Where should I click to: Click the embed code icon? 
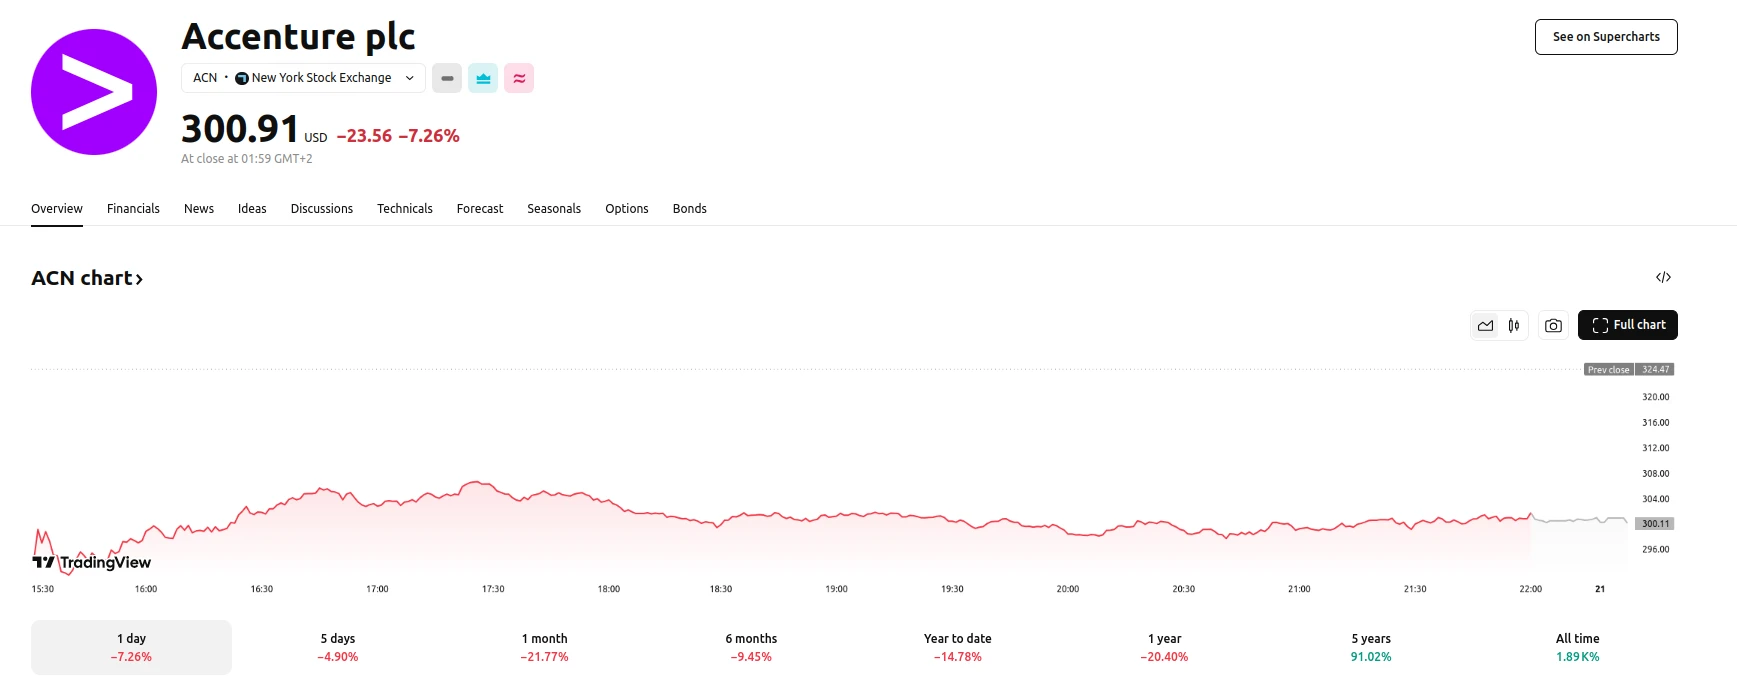click(1663, 277)
